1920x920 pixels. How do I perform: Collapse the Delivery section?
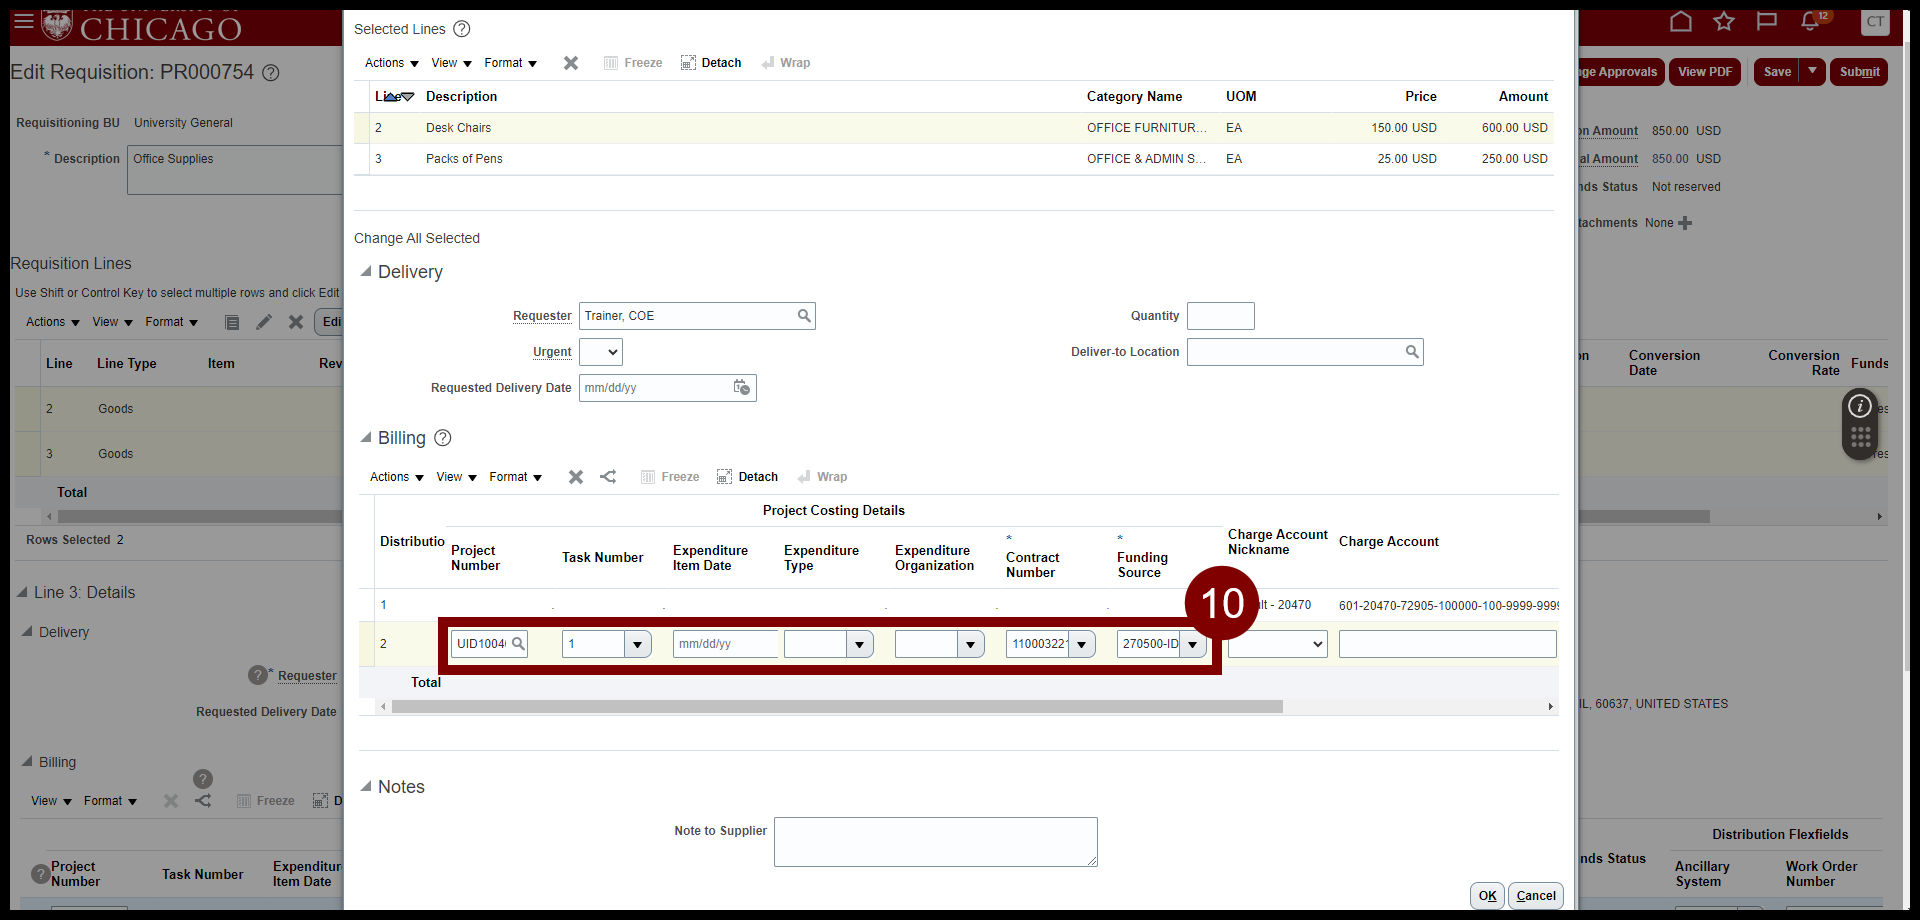click(x=366, y=272)
